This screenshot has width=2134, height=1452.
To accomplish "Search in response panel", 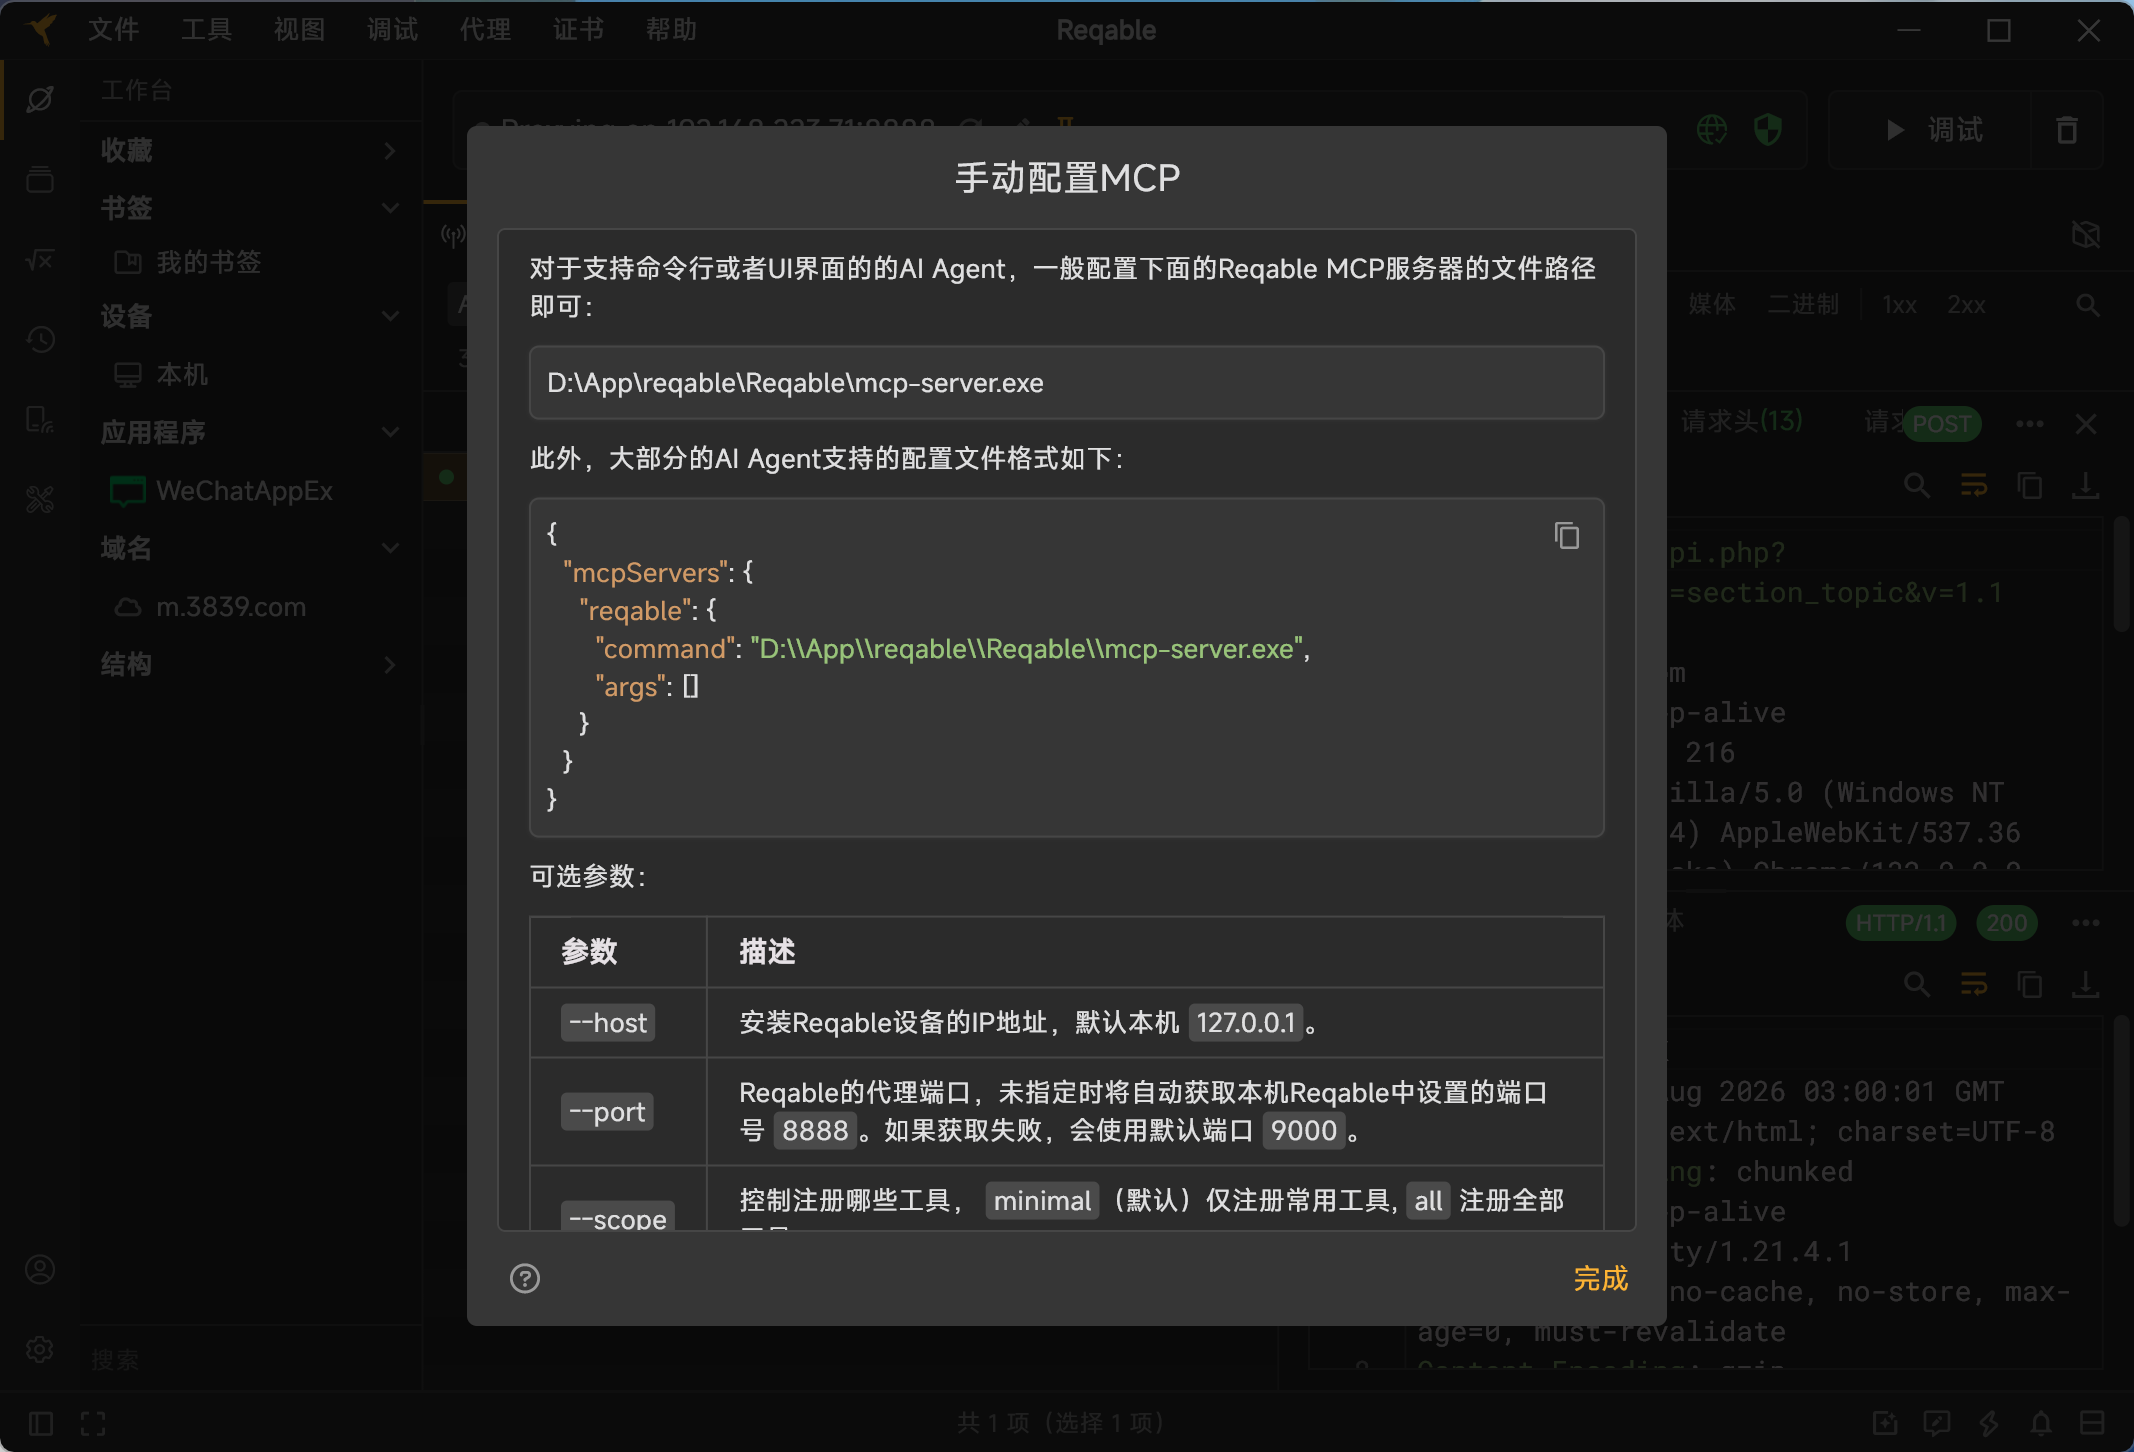I will pyautogui.click(x=1917, y=985).
